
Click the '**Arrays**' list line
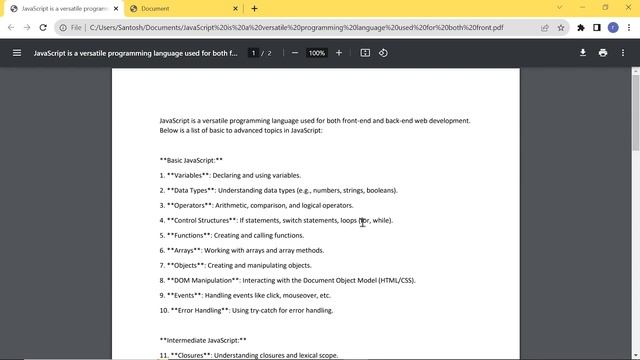[x=242, y=251]
